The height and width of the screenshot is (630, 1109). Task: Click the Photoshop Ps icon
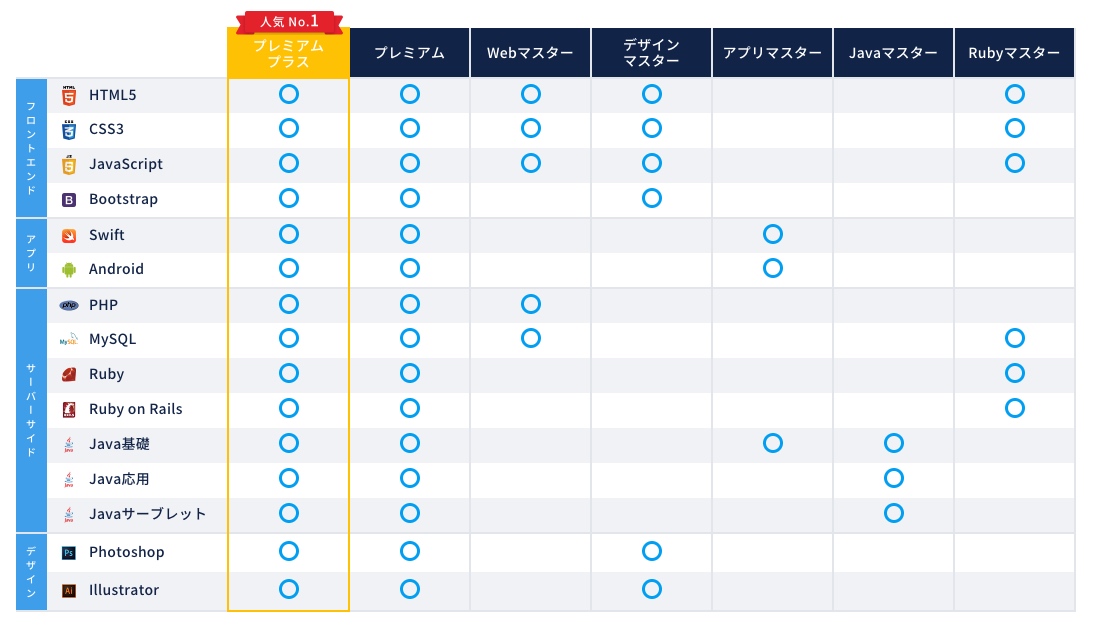point(69,553)
